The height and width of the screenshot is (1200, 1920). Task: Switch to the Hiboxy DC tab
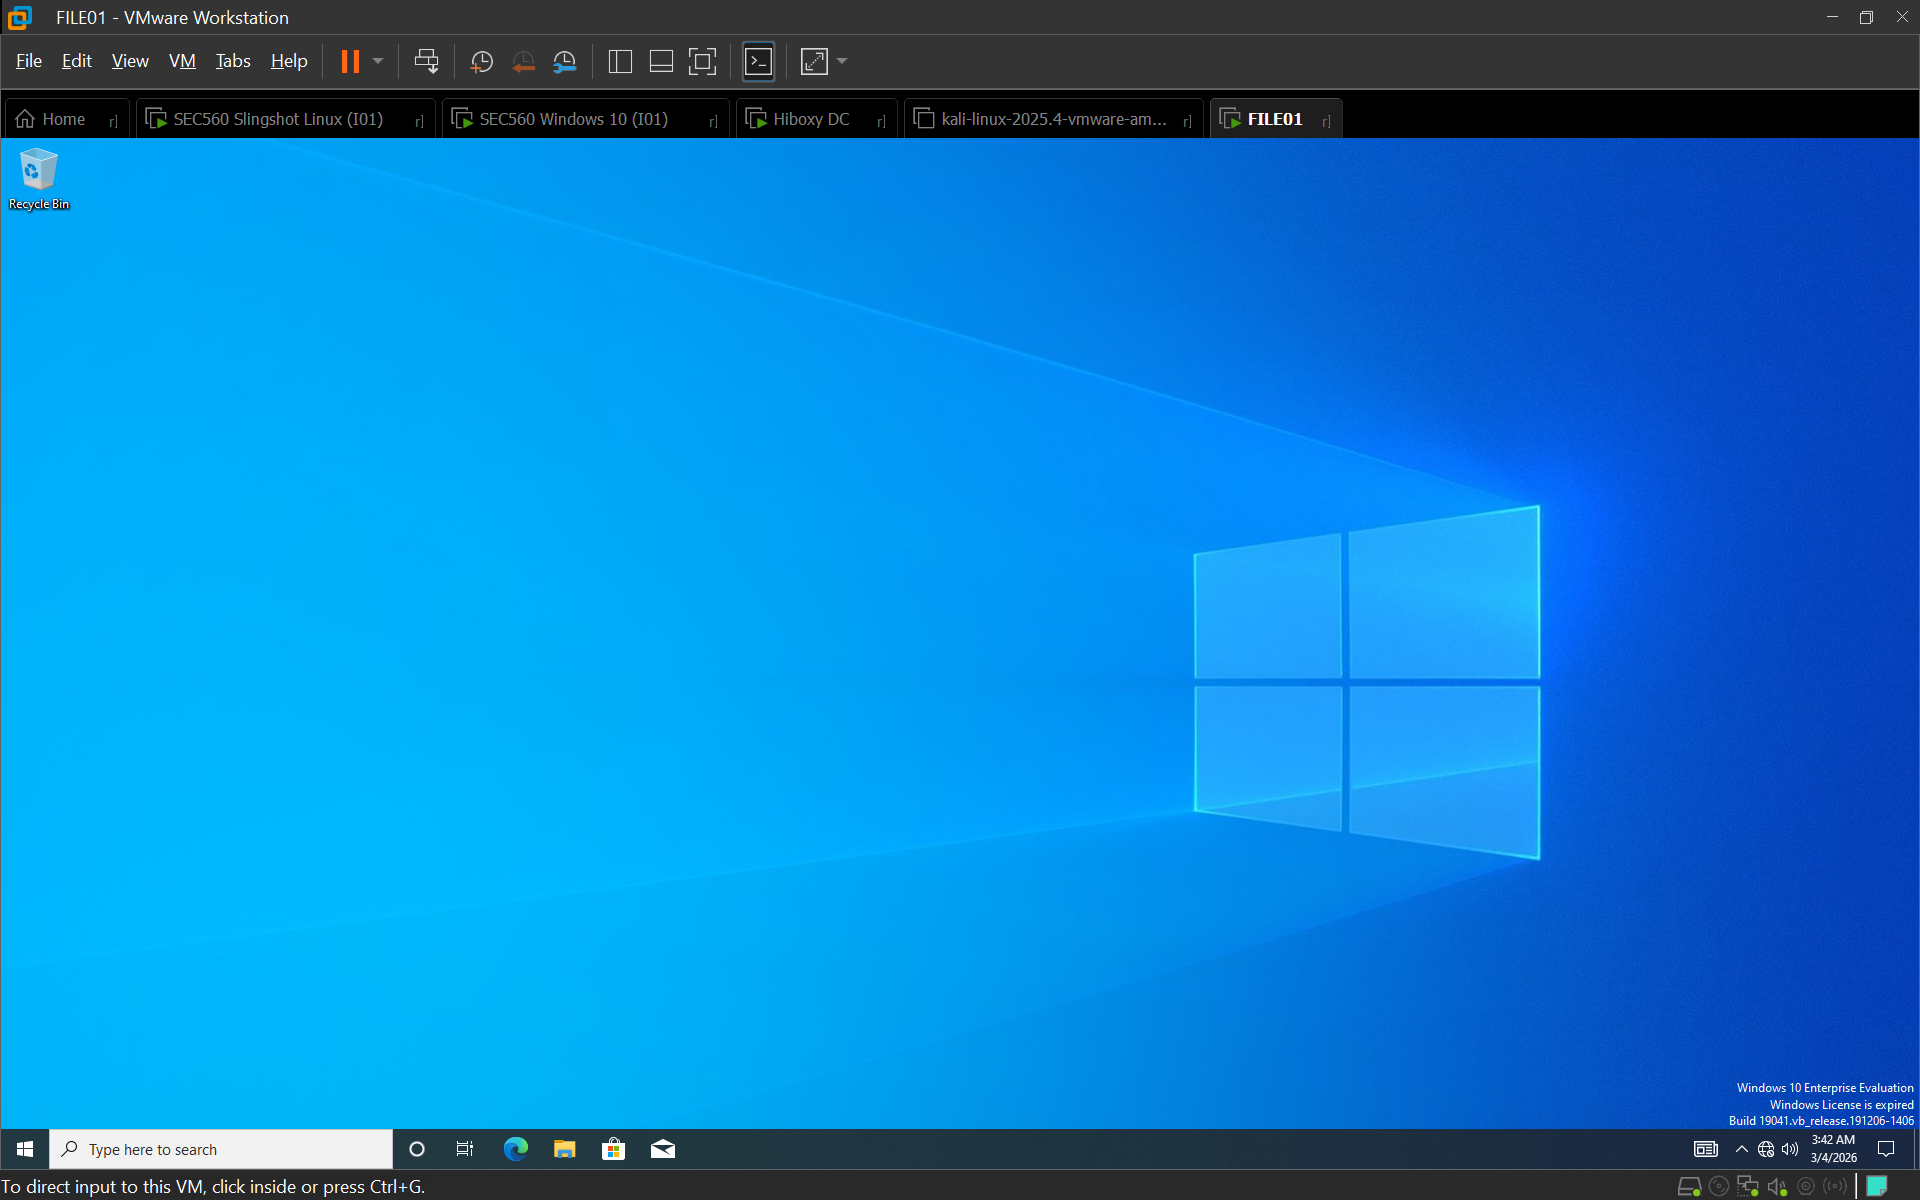pyautogui.click(x=810, y=119)
